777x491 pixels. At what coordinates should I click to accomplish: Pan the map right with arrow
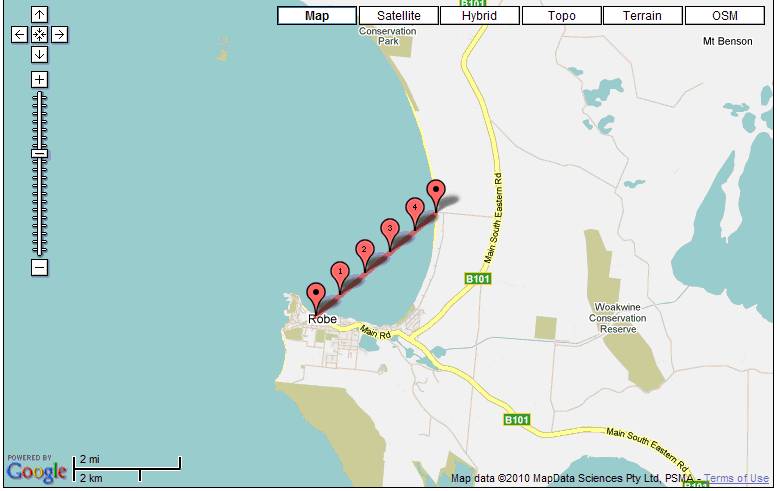[59, 35]
